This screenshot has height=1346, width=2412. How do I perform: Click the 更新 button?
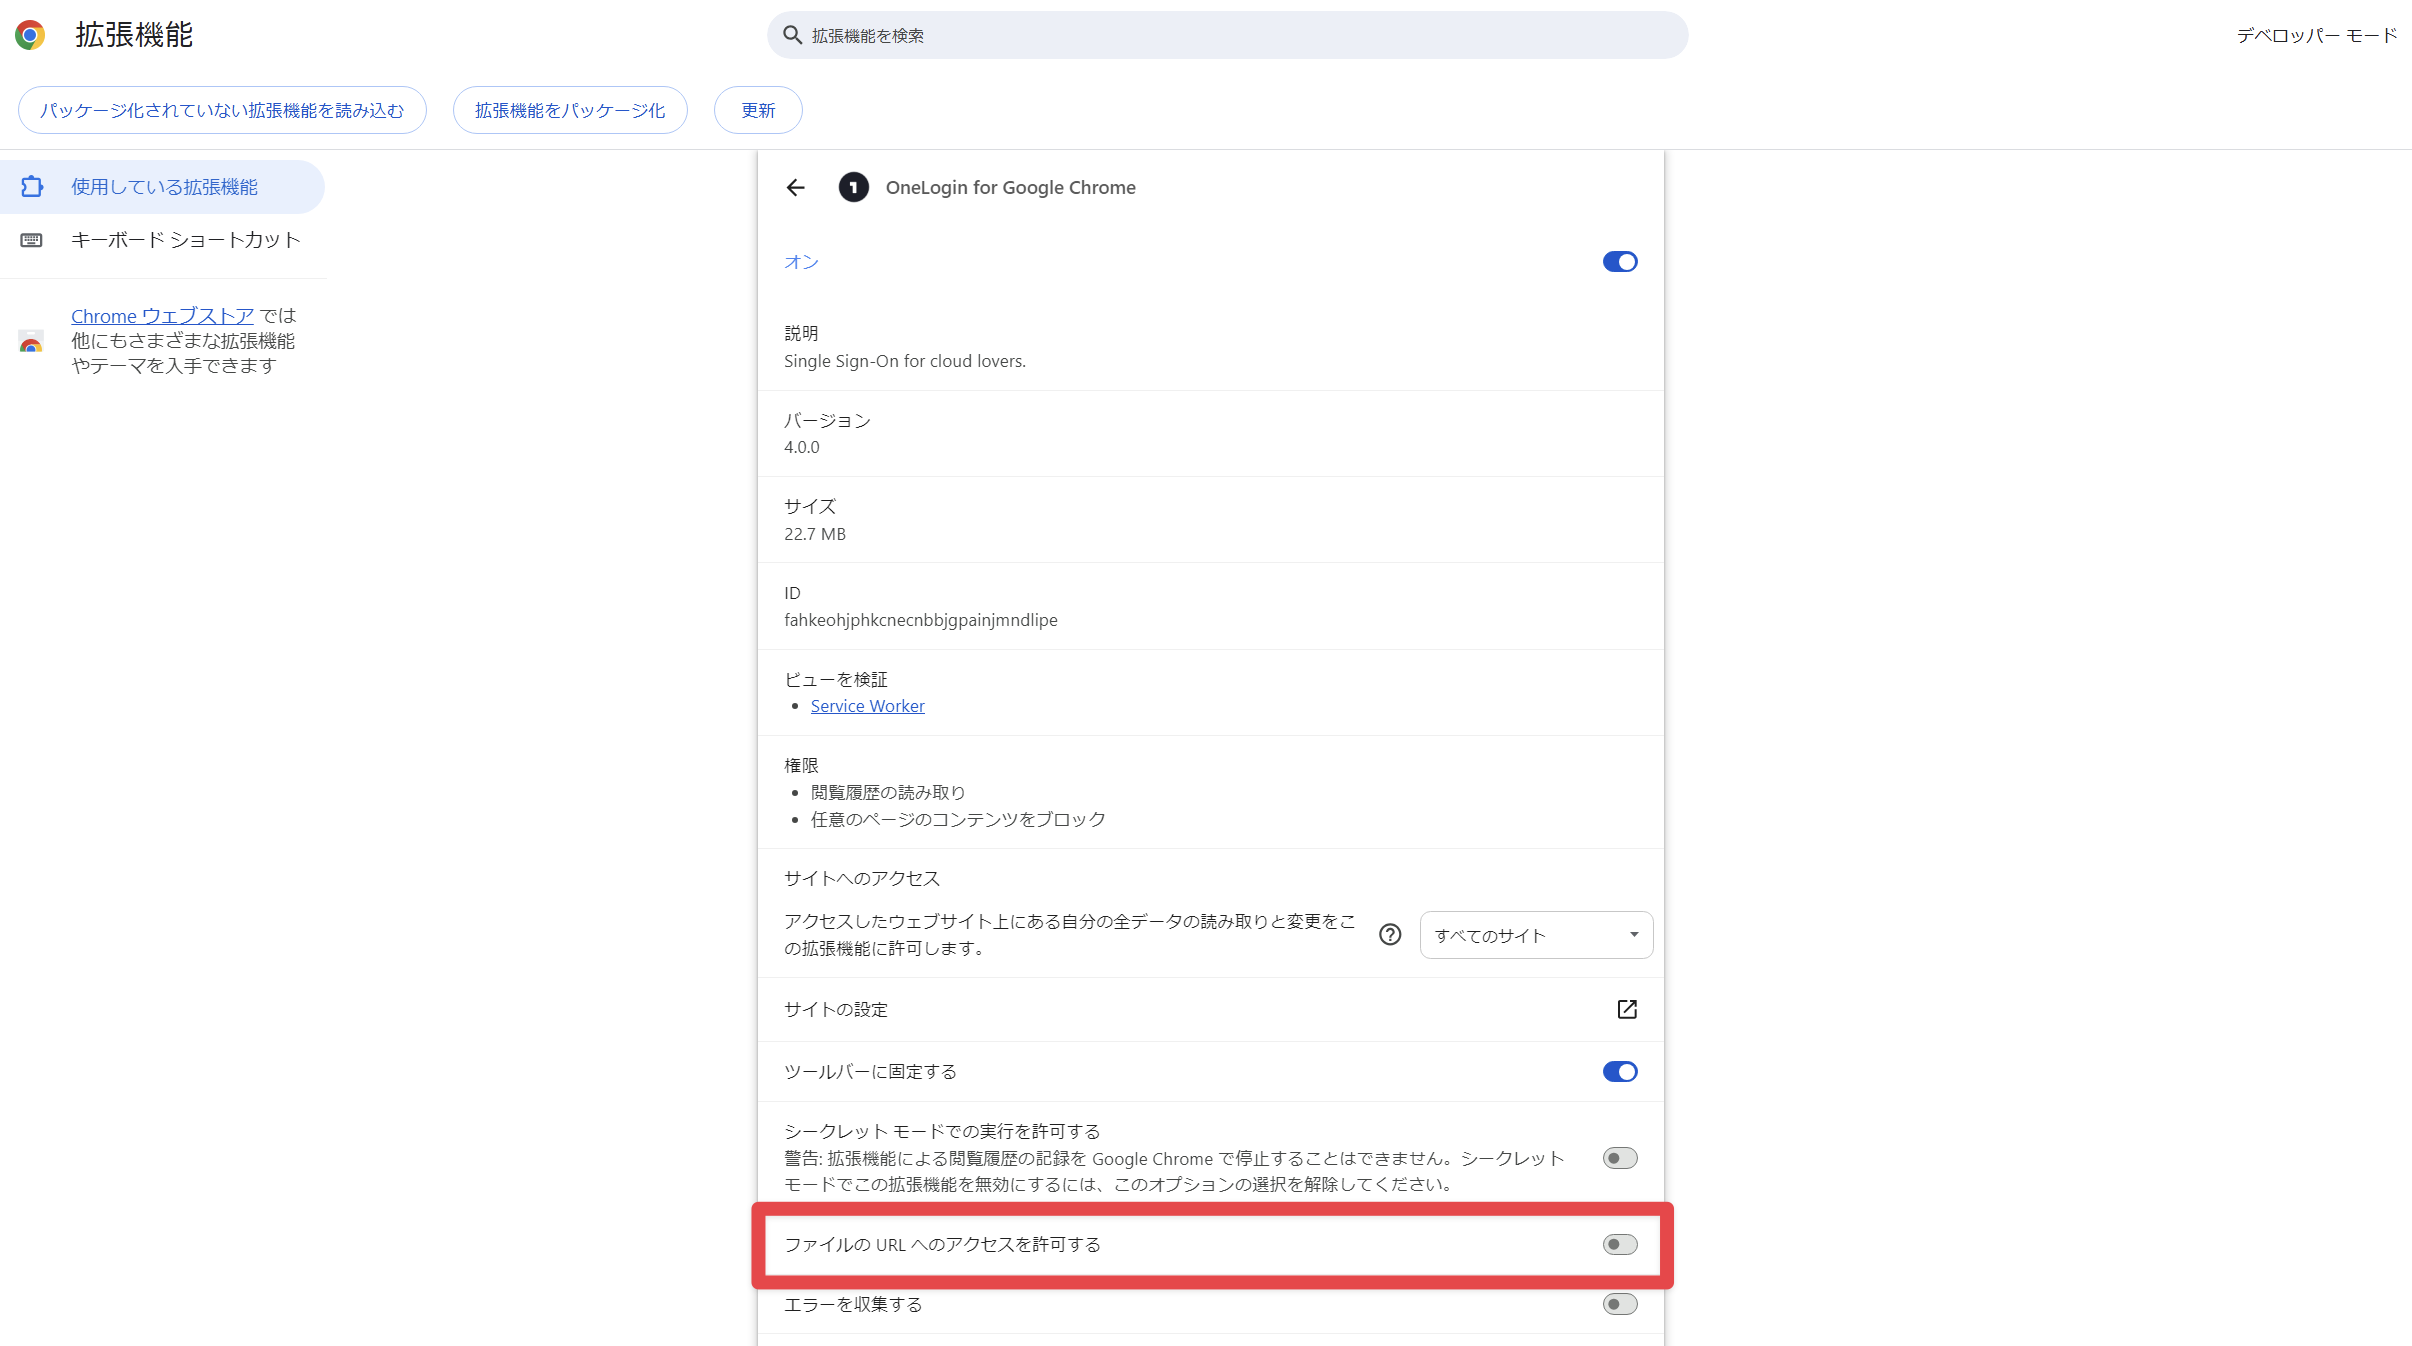tap(758, 110)
